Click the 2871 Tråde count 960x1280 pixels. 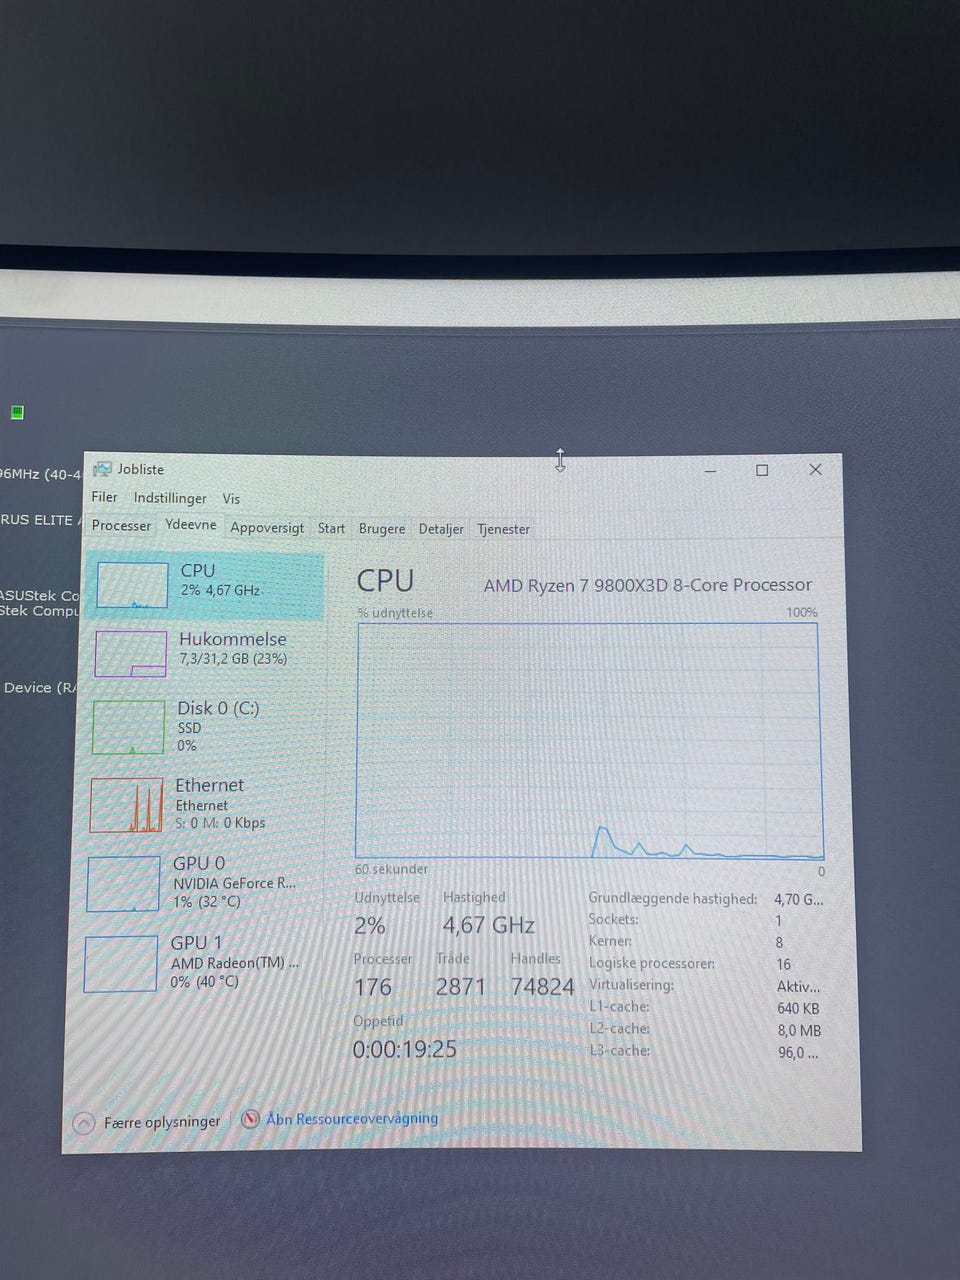(x=461, y=987)
